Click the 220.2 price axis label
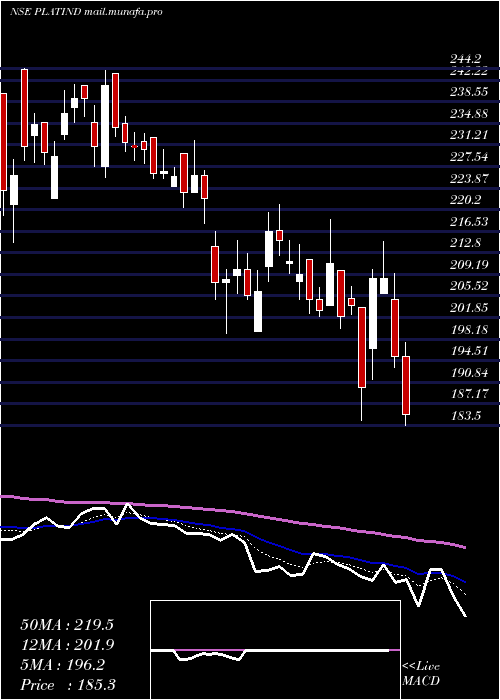This screenshot has height=700, width=500. pyautogui.click(x=465, y=200)
